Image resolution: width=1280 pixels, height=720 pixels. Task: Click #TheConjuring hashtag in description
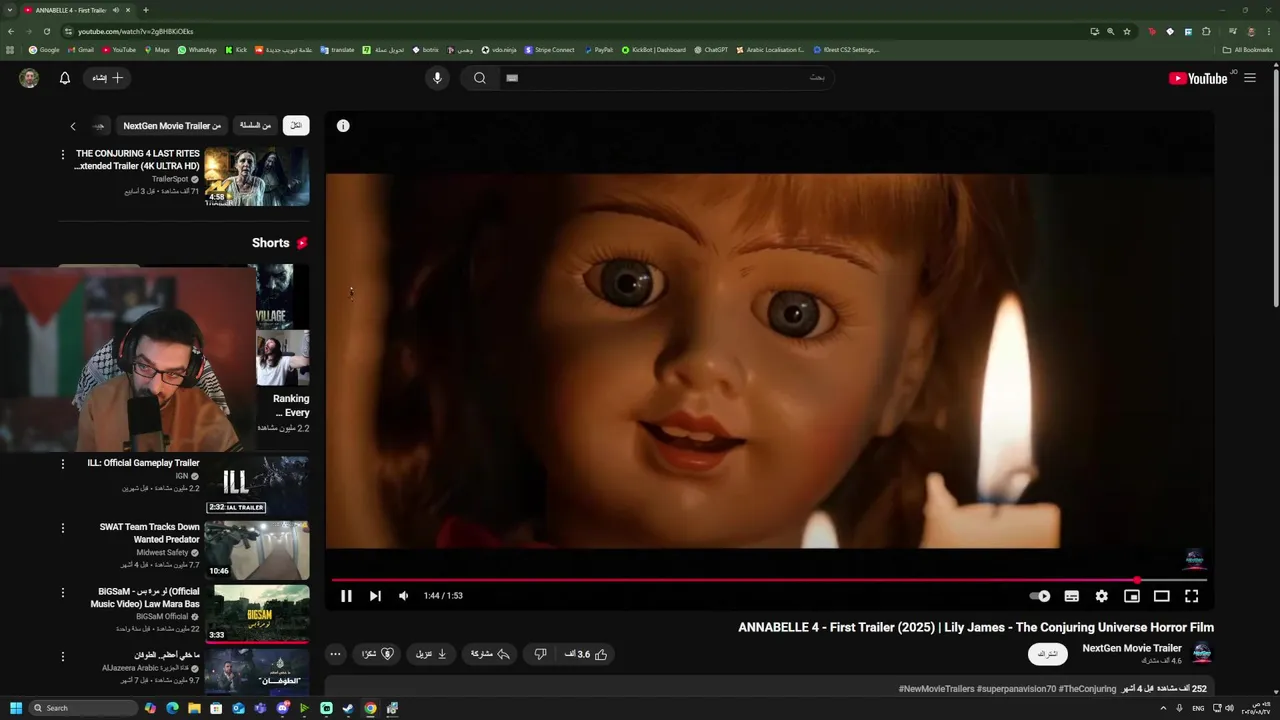[1087, 689]
